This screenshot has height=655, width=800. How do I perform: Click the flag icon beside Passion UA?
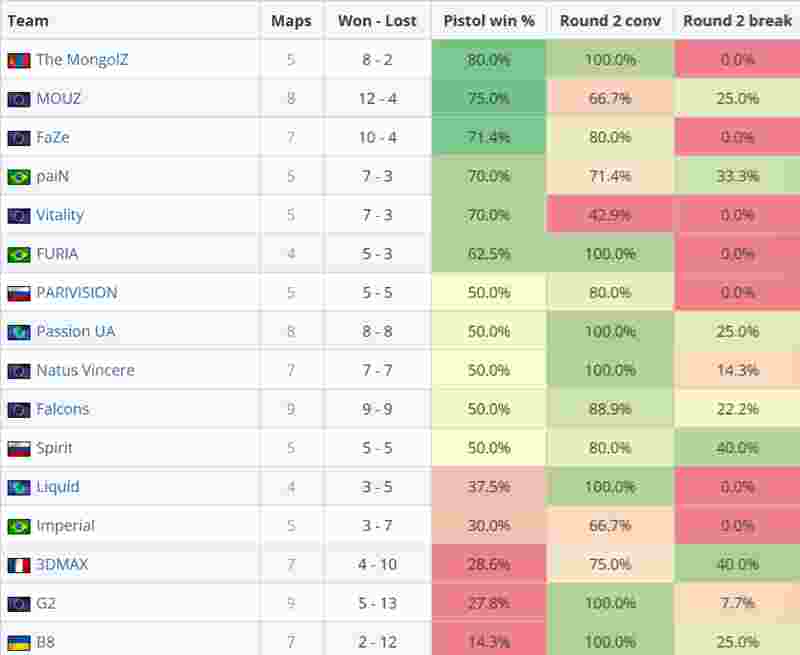click(x=18, y=332)
